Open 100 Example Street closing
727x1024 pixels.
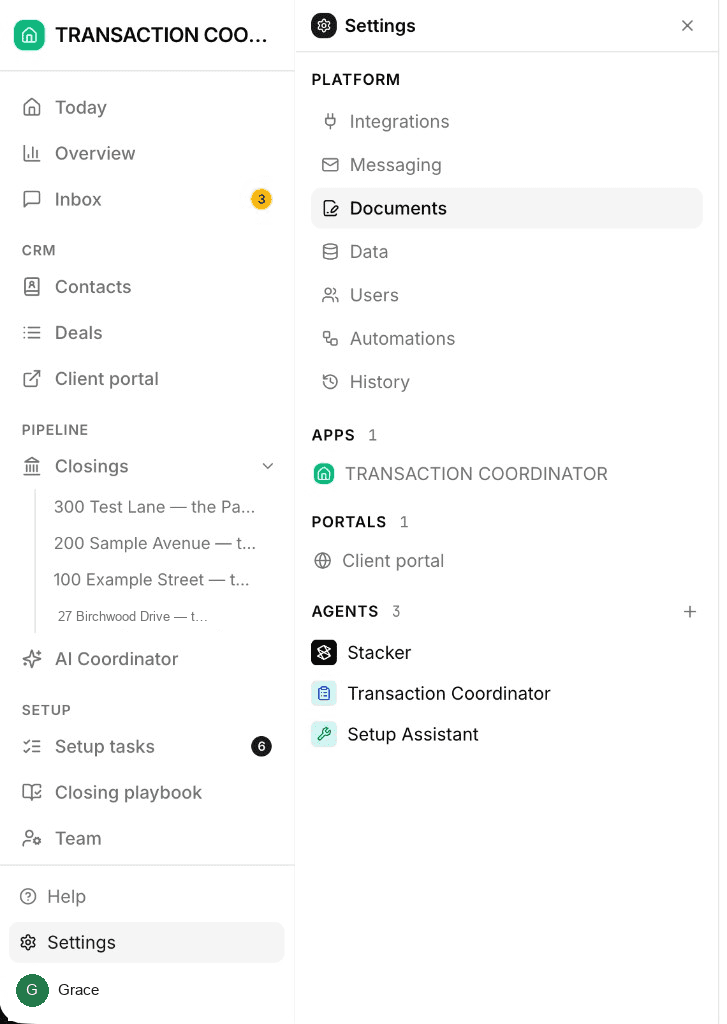(151, 580)
